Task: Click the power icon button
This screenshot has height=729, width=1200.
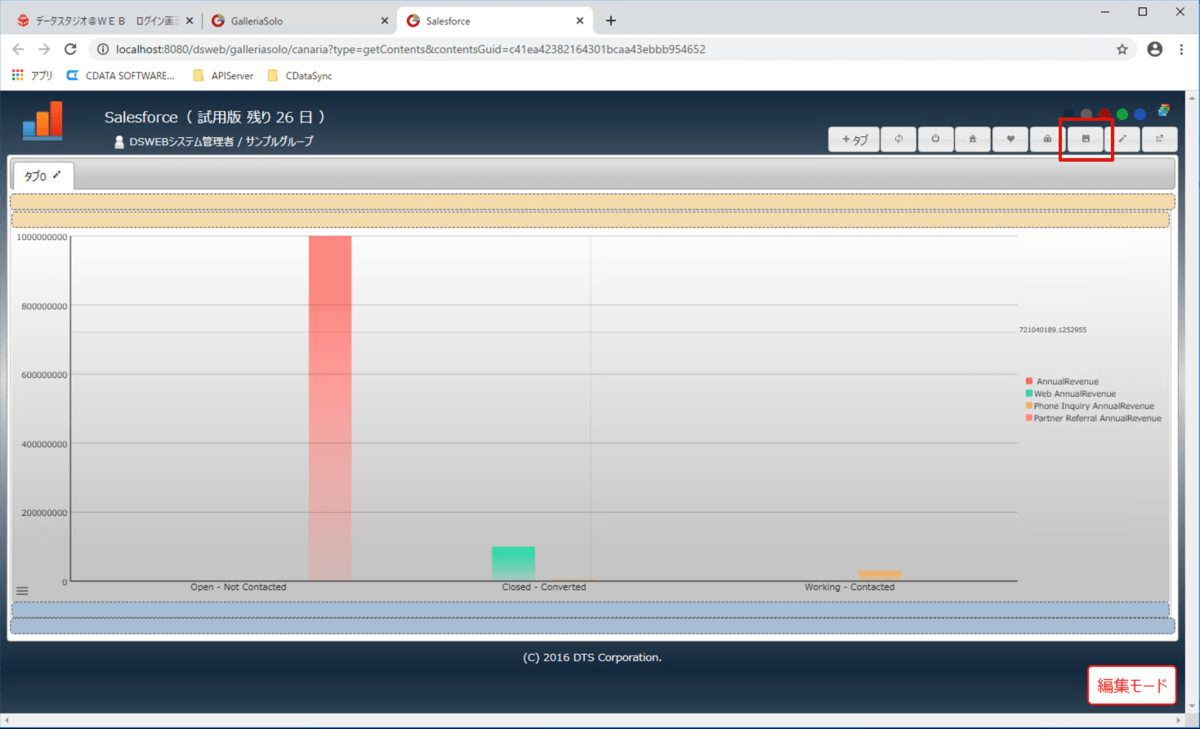Action: [936, 140]
